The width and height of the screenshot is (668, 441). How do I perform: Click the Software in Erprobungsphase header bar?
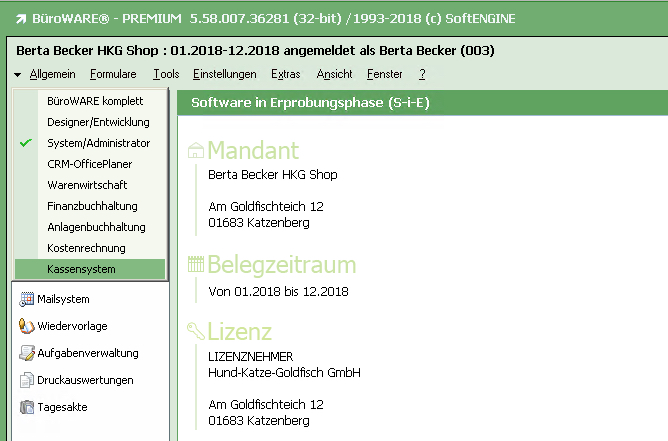(420, 103)
